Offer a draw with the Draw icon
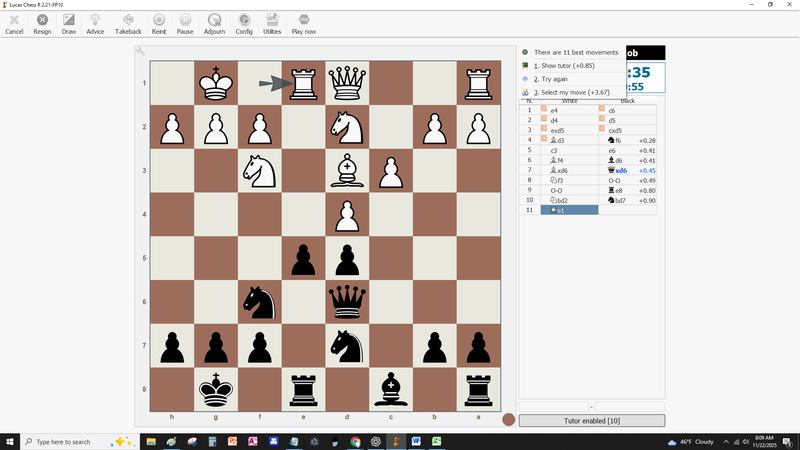Image resolution: width=800 pixels, height=450 pixels. coord(69,24)
